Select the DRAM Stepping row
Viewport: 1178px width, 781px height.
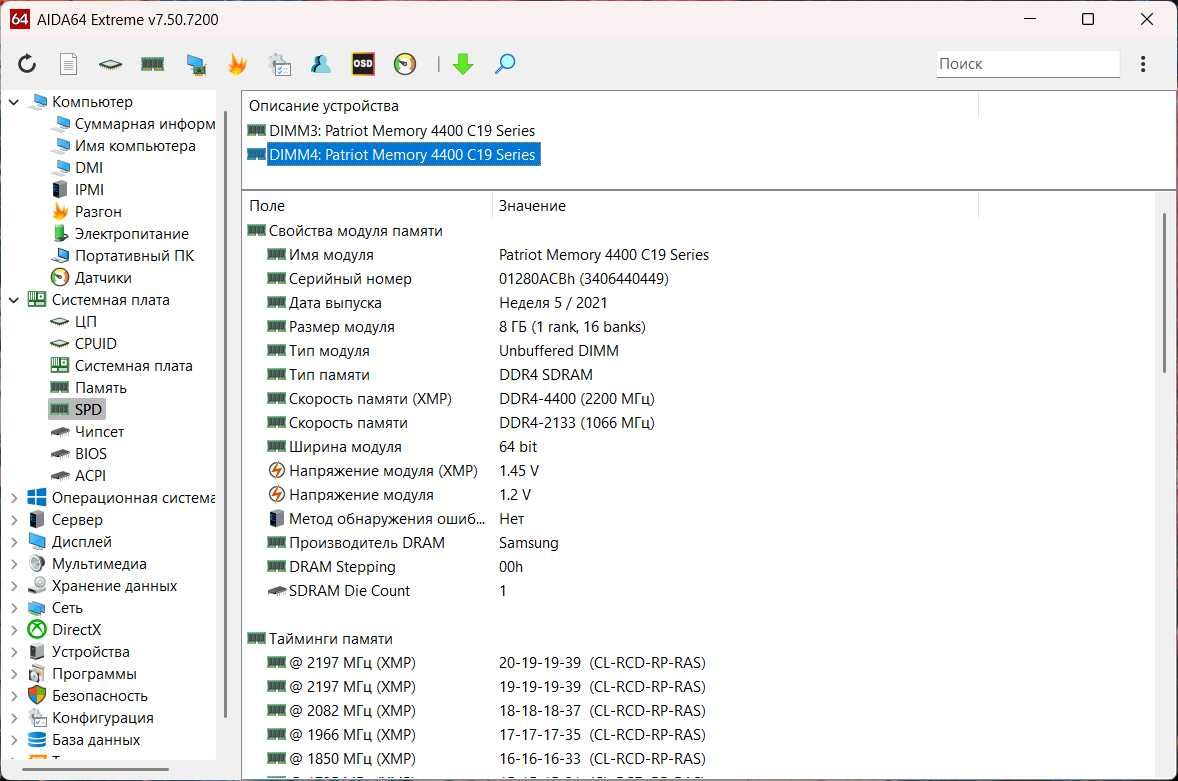pyautogui.click(x=395, y=567)
